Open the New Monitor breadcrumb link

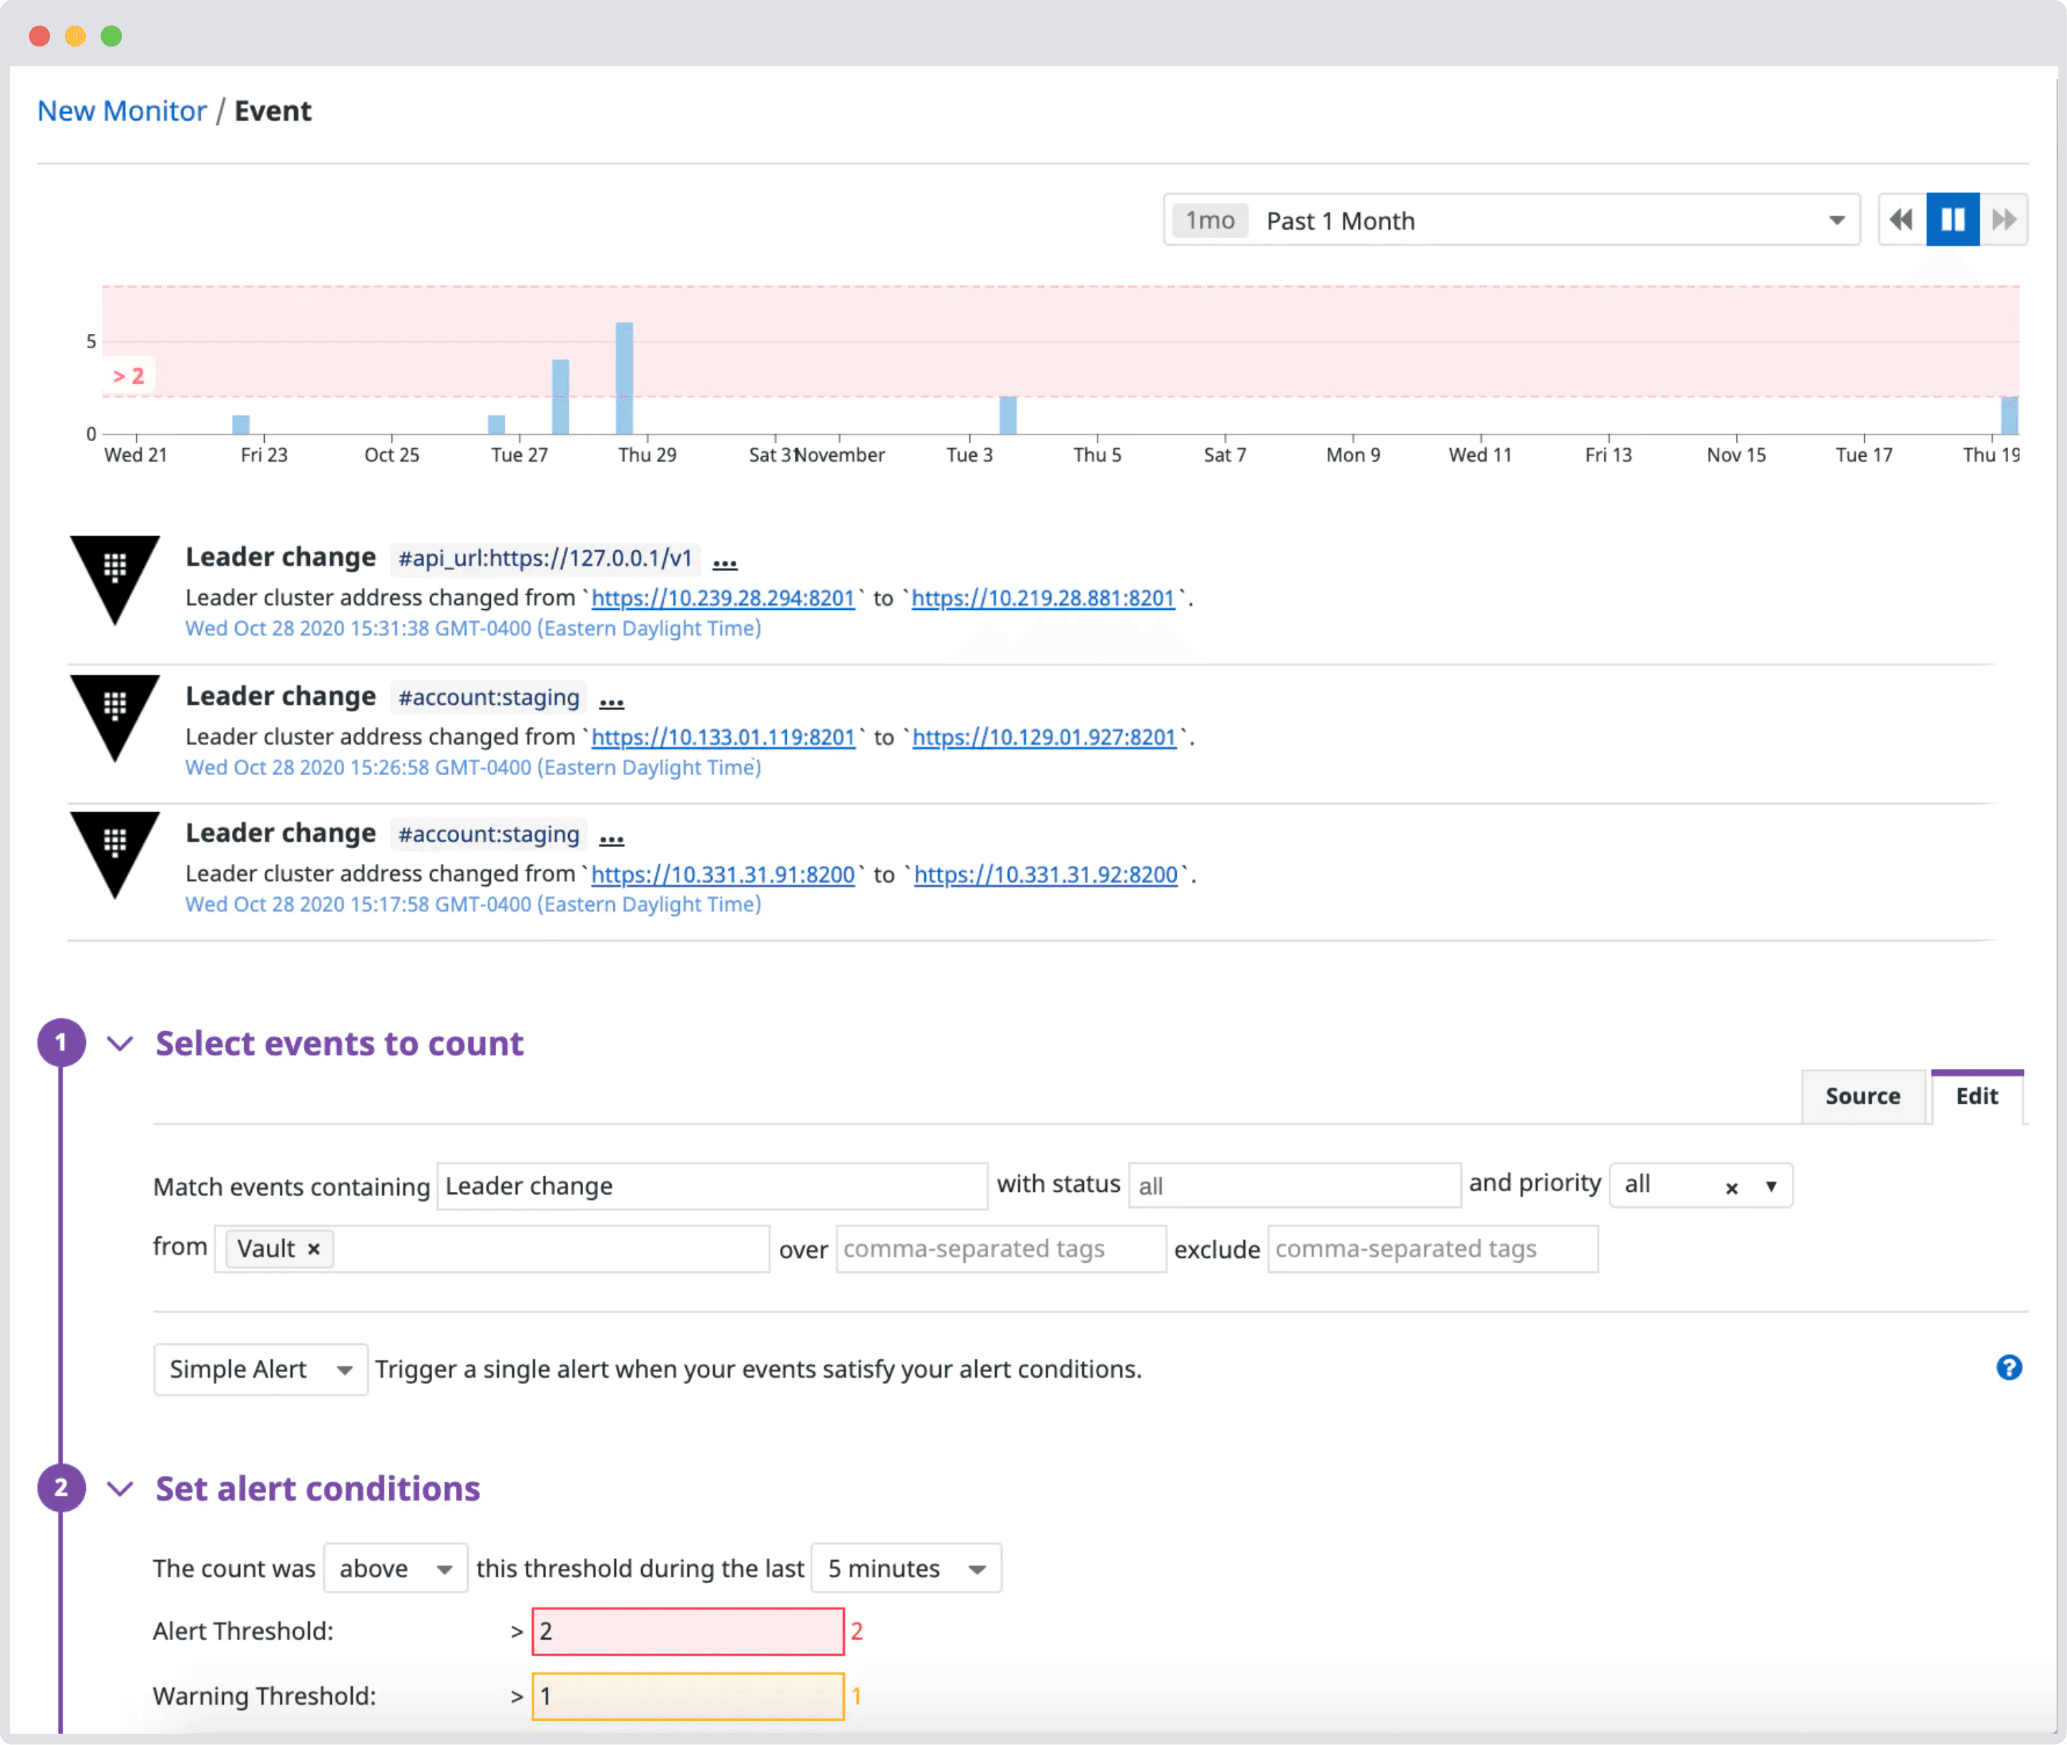121,110
